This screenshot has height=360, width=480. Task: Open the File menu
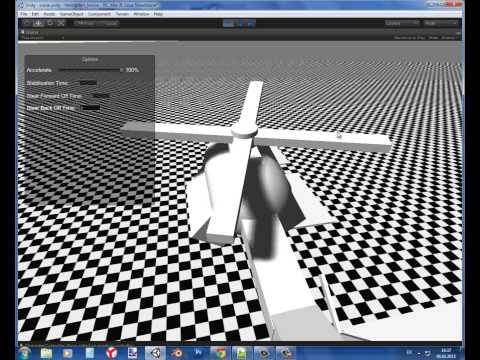23,14
